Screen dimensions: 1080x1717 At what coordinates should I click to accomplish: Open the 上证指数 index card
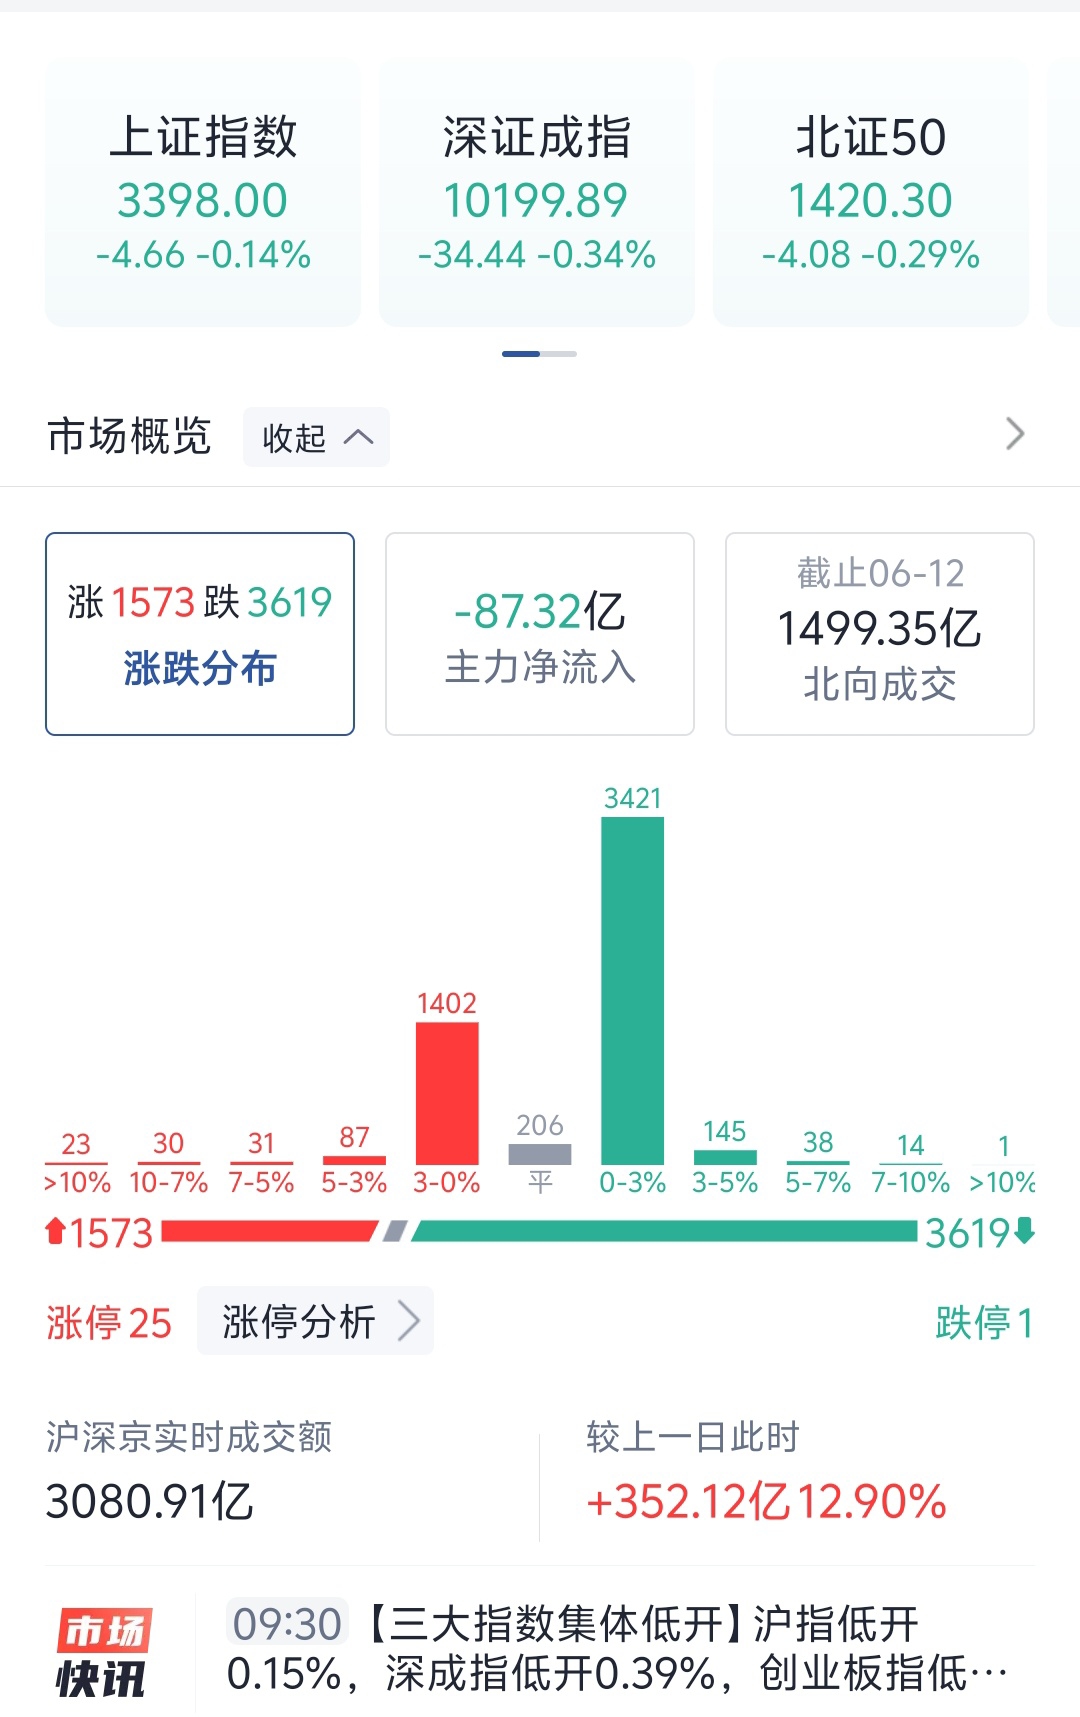[x=203, y=193]
